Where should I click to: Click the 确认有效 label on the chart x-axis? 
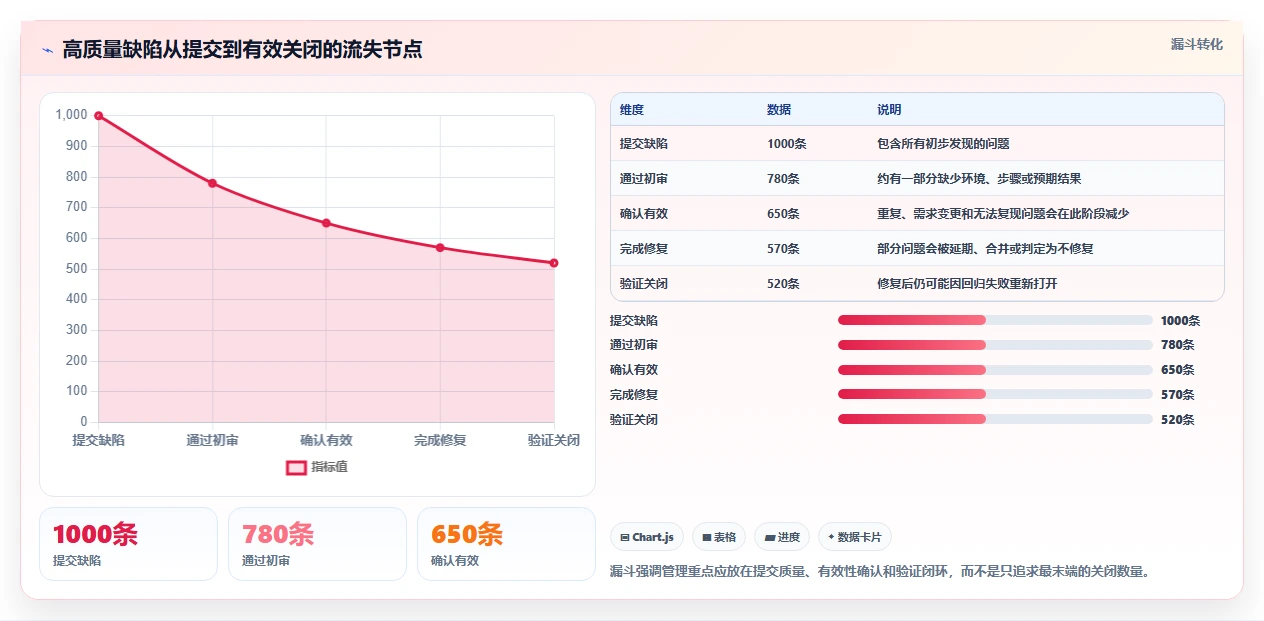tap(326, 440)
